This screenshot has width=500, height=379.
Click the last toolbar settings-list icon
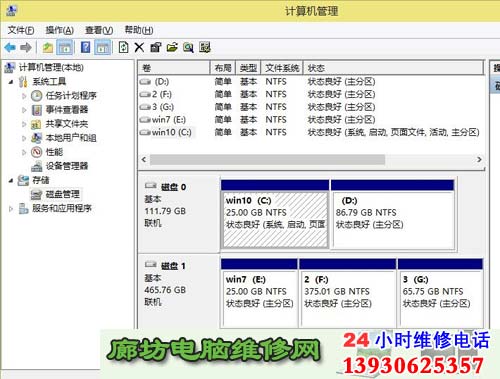[x=205, y=48]
